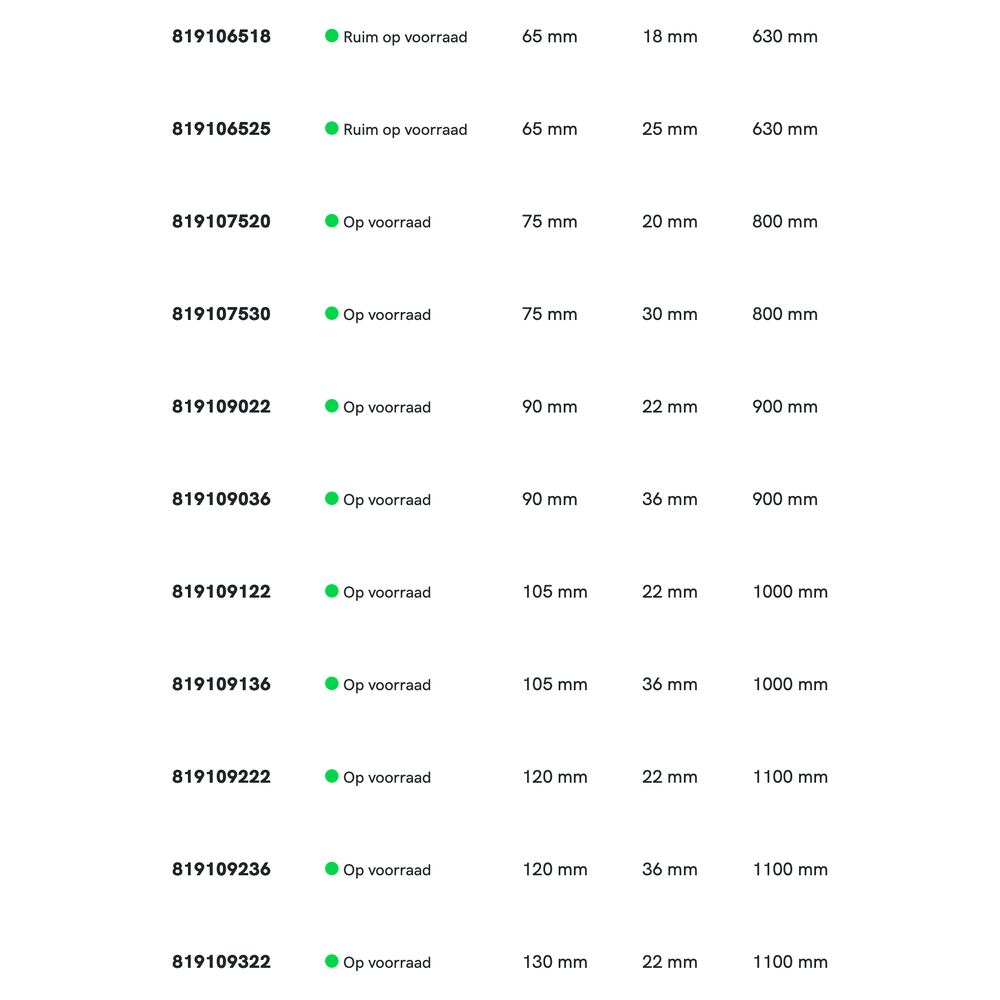The height and width of the screenshot is (1000, 1000).
Task: Open article number 819109036
Action: click(221, 499)
